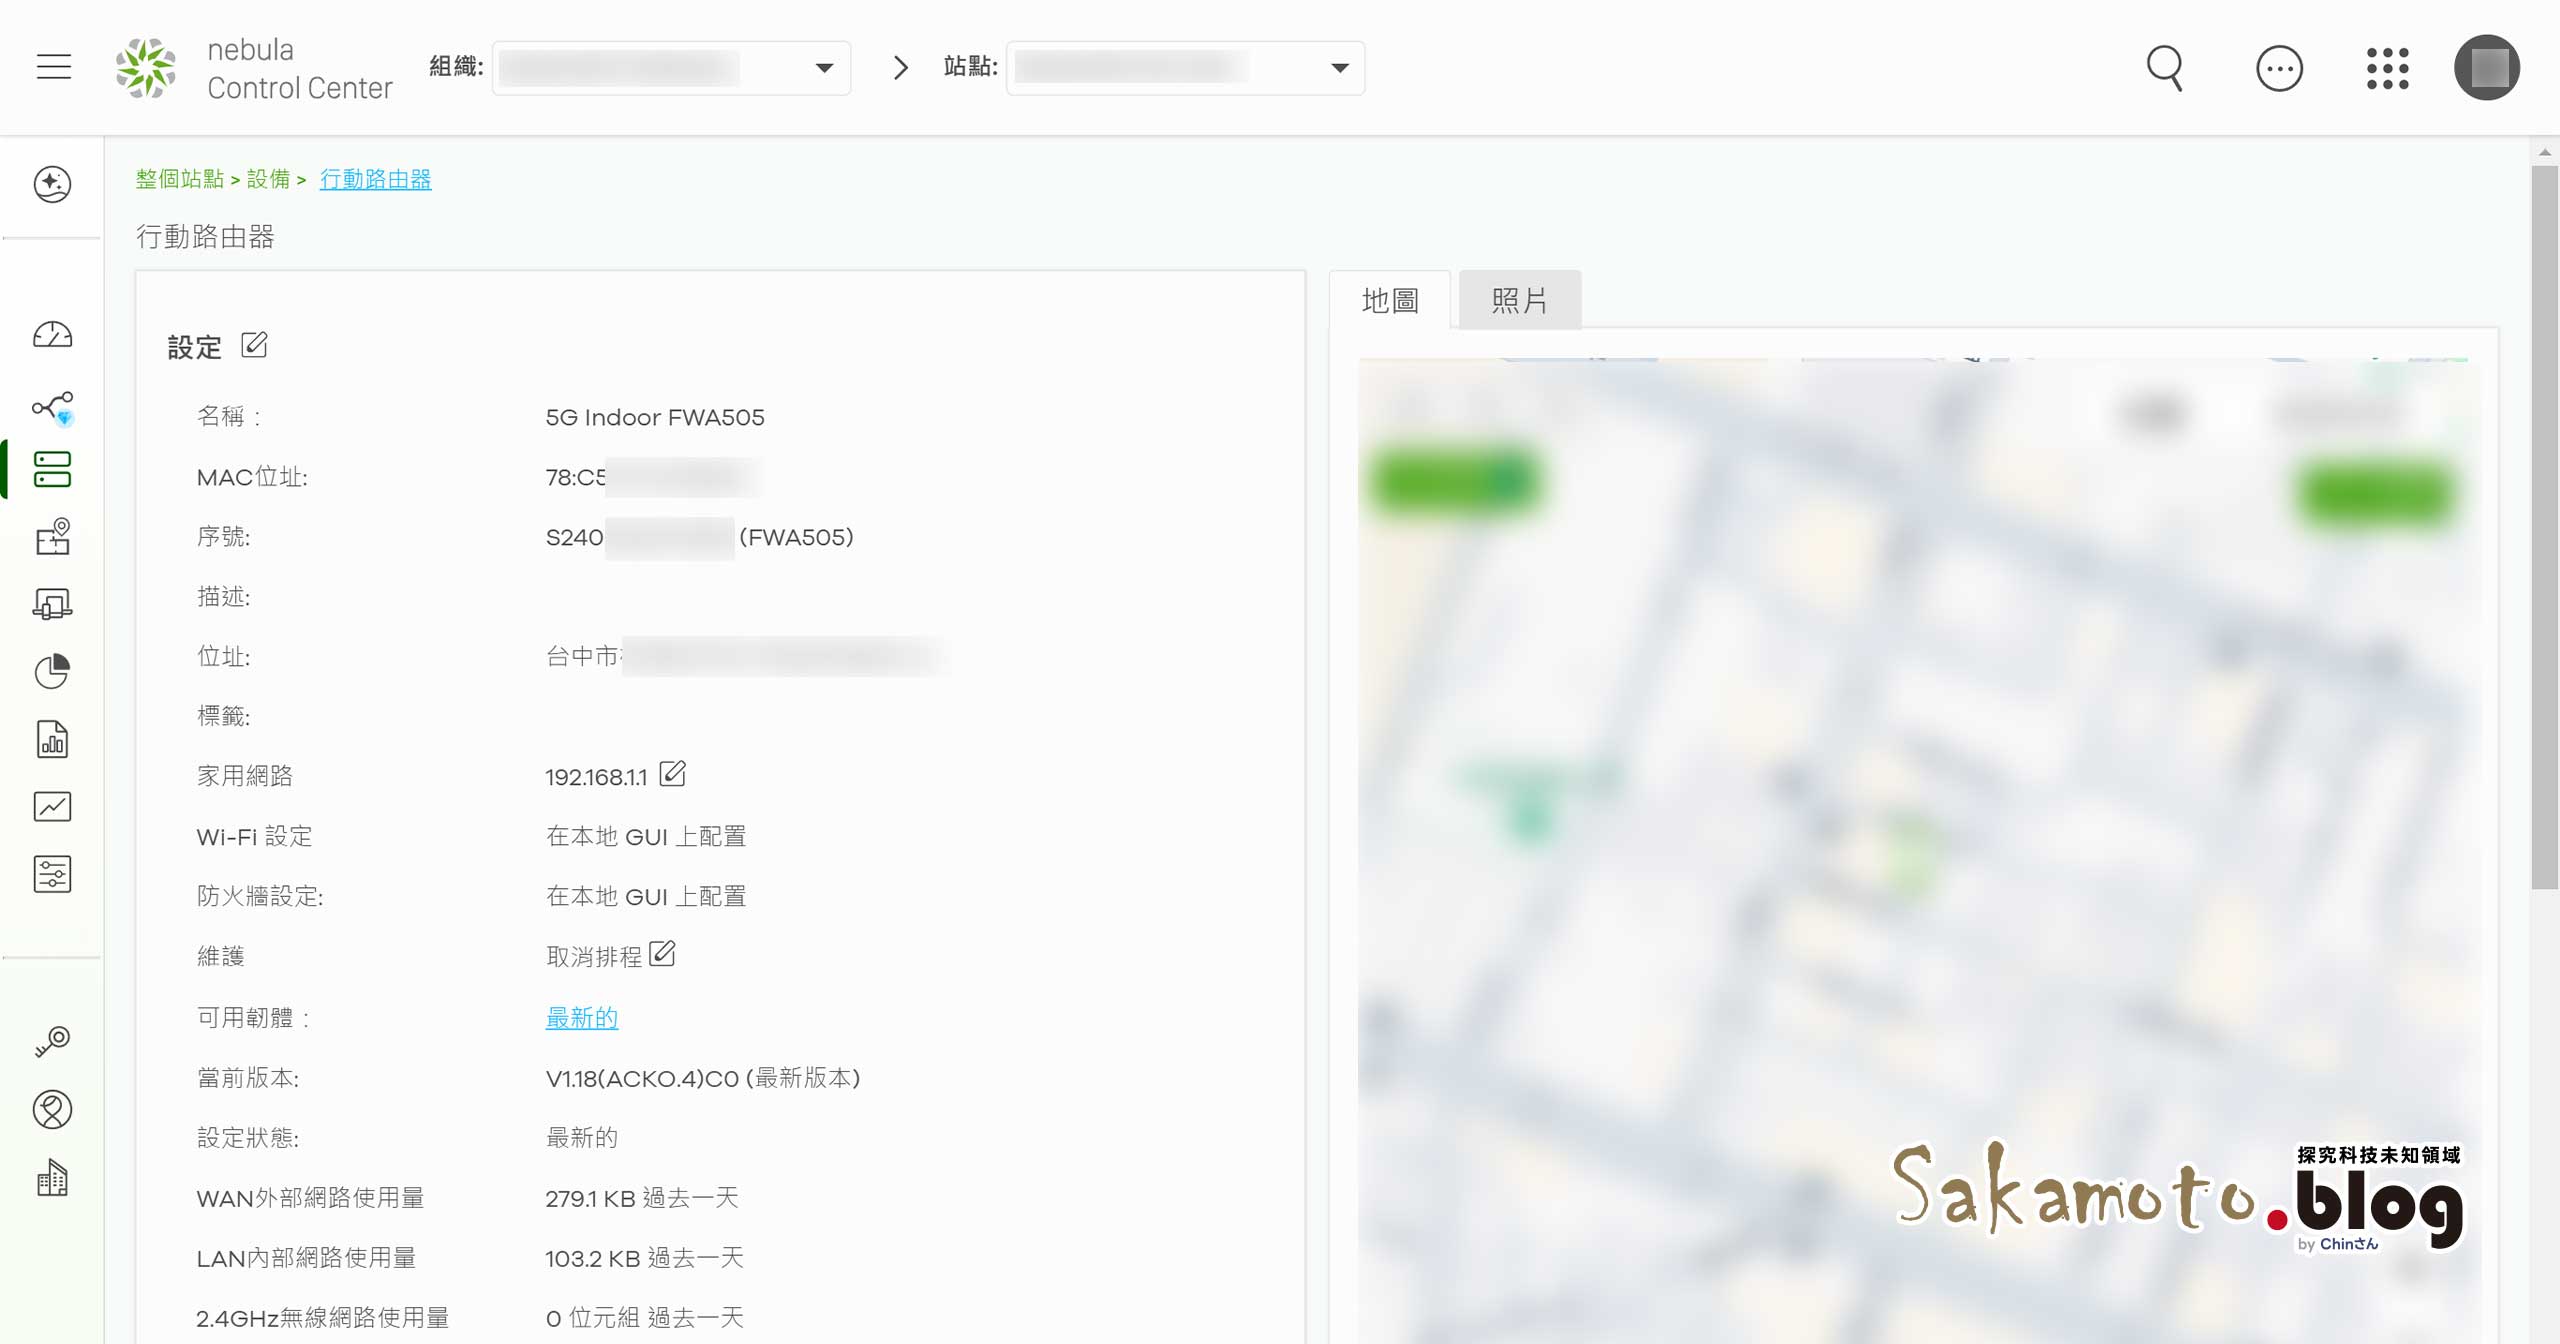Open the 行動路由器 breadcrumb link

point(376,179)
